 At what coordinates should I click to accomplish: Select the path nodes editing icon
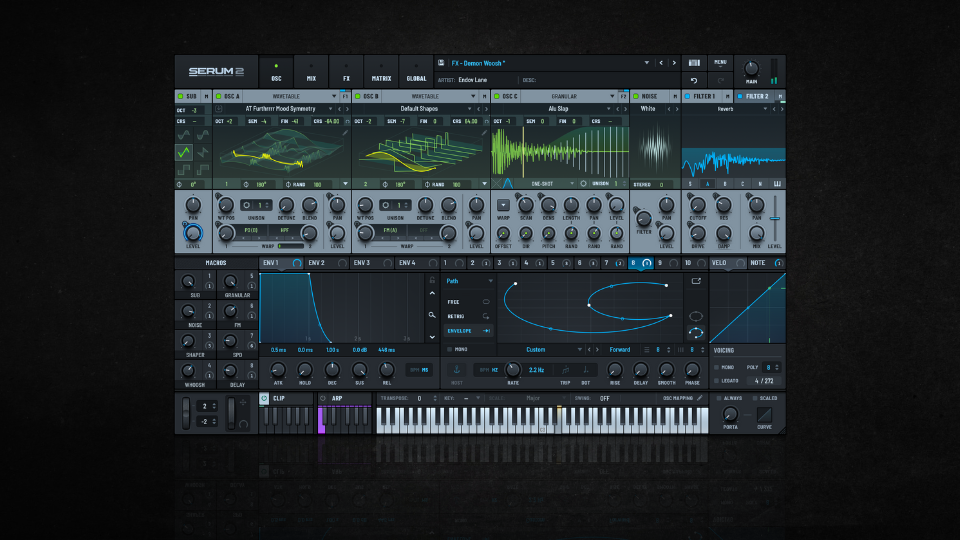[x=696, y=332]
